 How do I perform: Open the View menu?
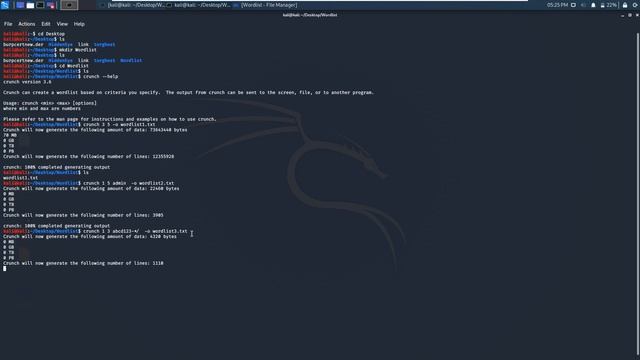(62, 24)
